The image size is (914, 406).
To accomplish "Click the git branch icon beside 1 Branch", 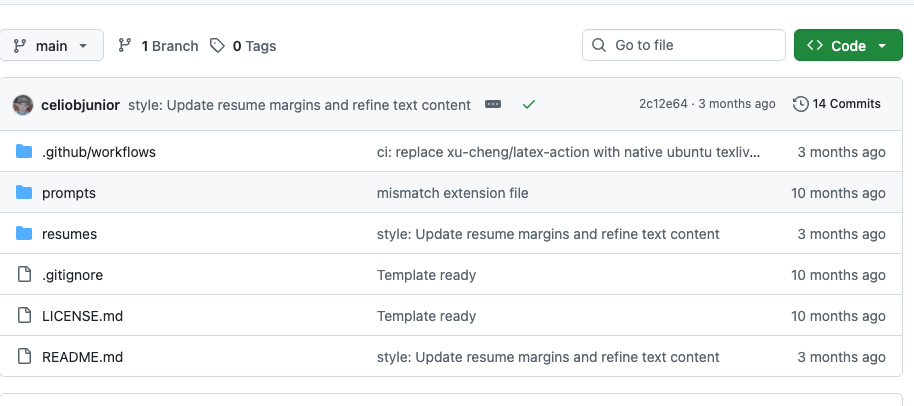I will pyautogui.click(x=125, y=45).
